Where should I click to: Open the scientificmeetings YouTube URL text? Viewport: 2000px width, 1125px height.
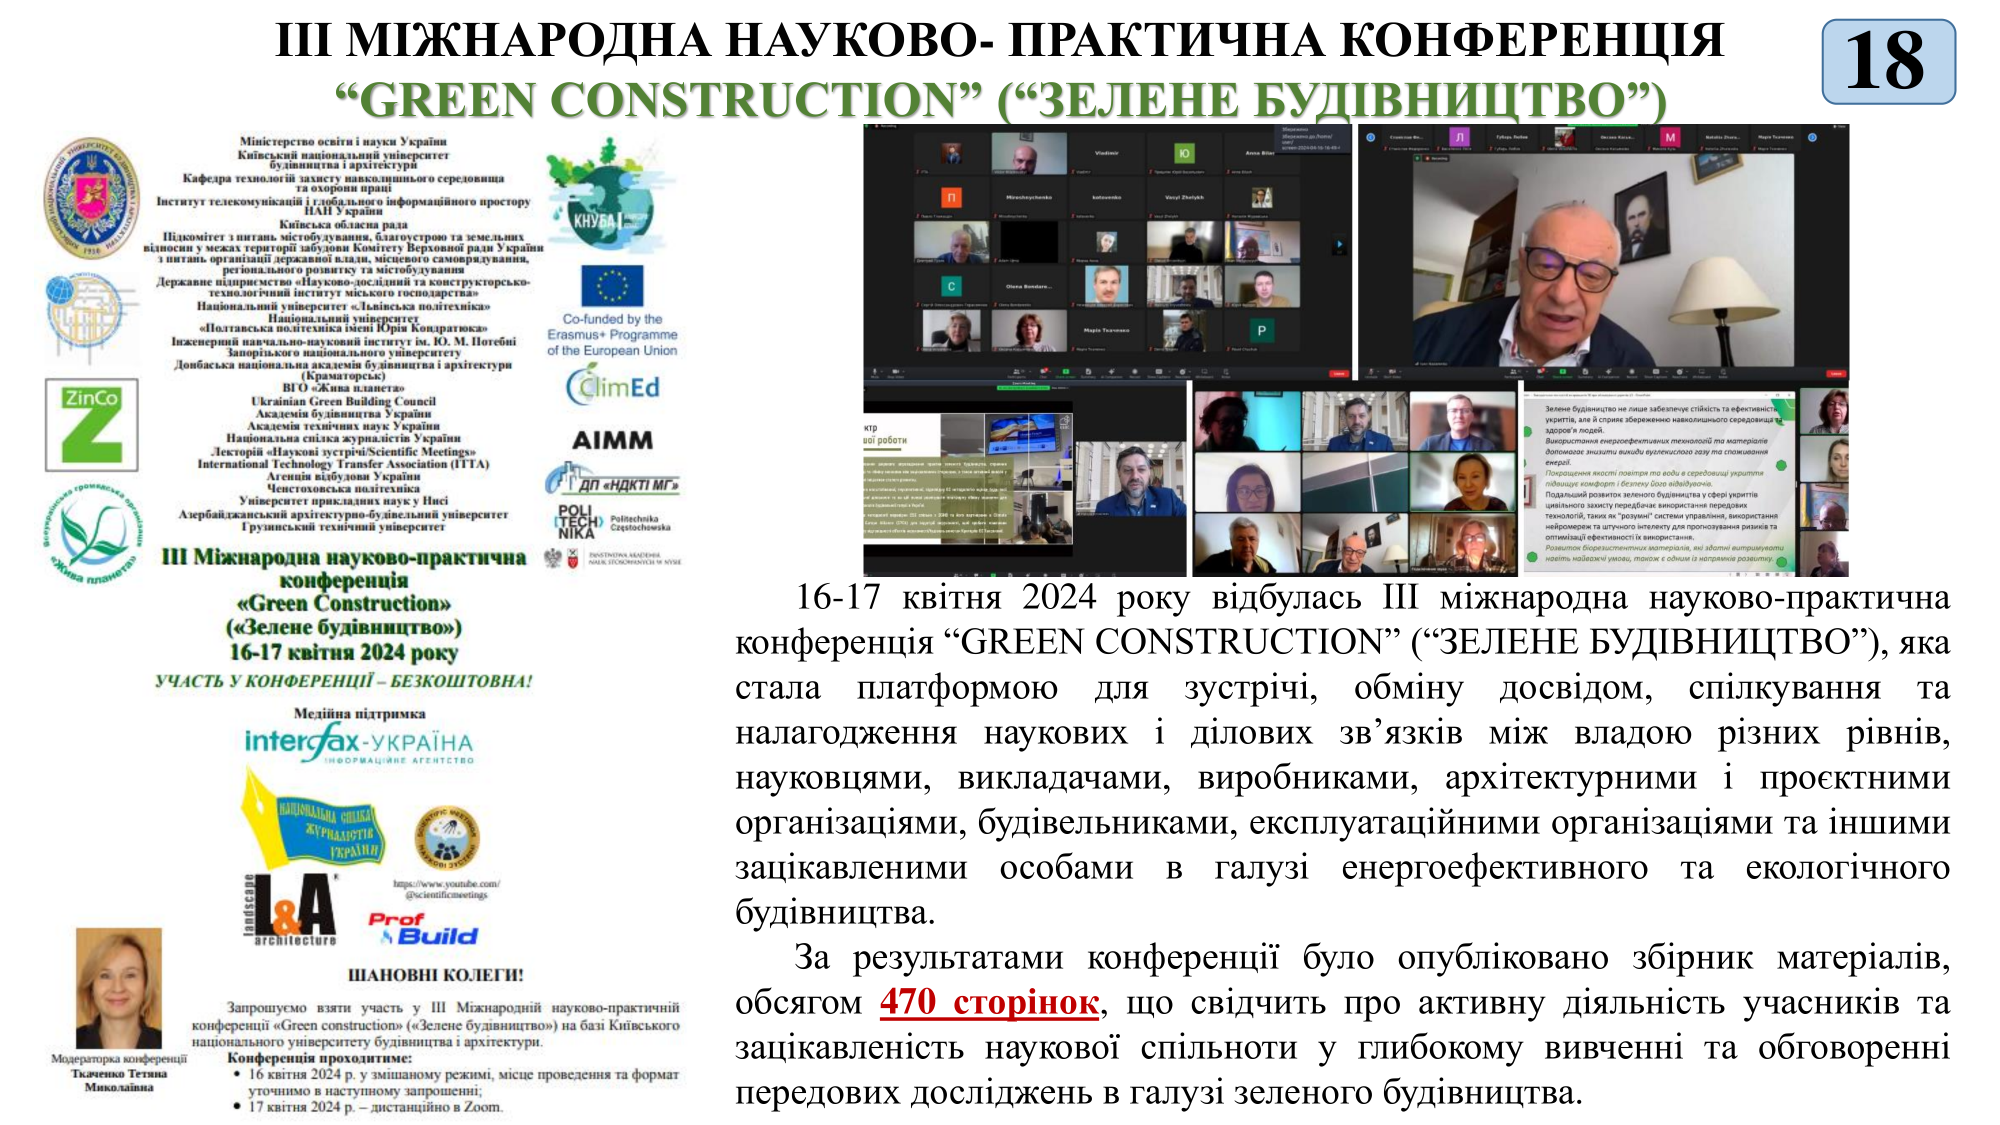coord(446,889)
